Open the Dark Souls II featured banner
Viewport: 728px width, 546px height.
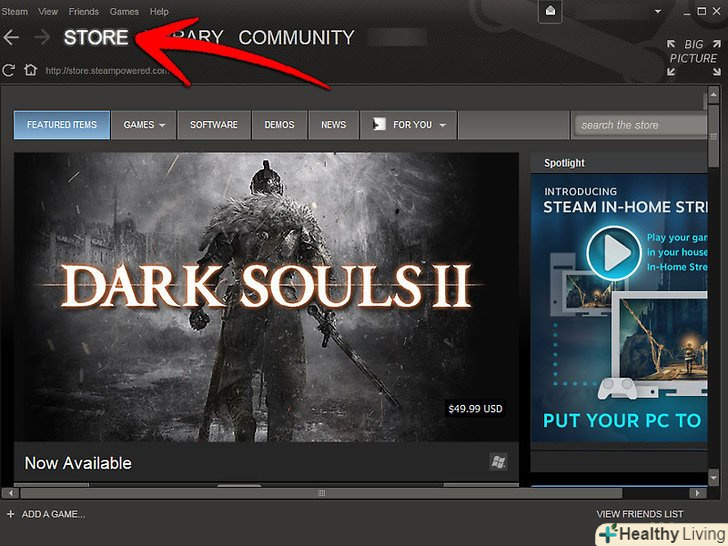click(x=266, y=297)
